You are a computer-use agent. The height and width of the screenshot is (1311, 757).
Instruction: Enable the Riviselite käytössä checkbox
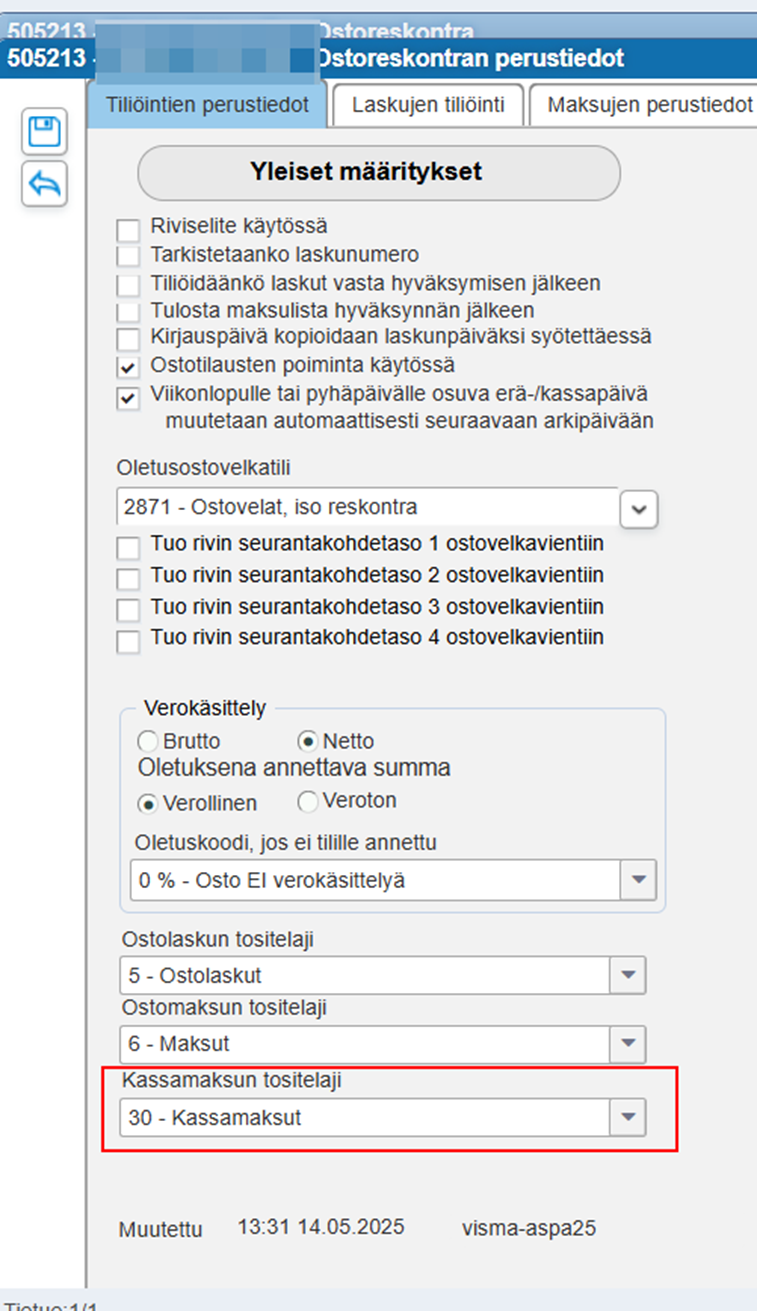click(x=128, y=227)
